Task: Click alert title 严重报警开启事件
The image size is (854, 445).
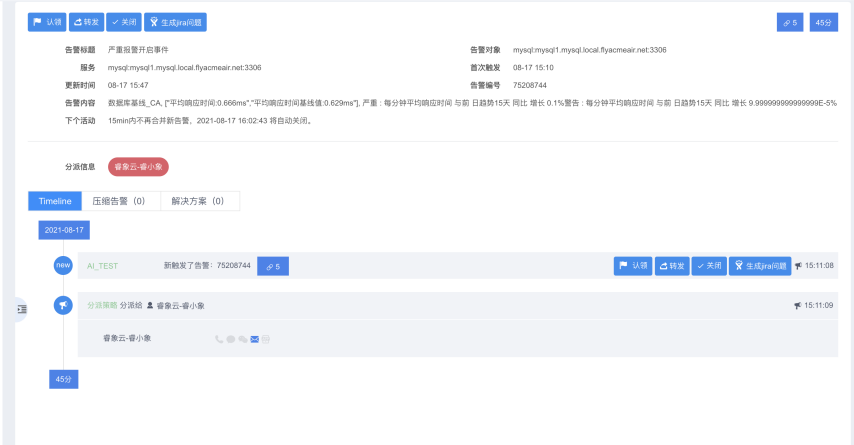Action: [x=138, y=50]
